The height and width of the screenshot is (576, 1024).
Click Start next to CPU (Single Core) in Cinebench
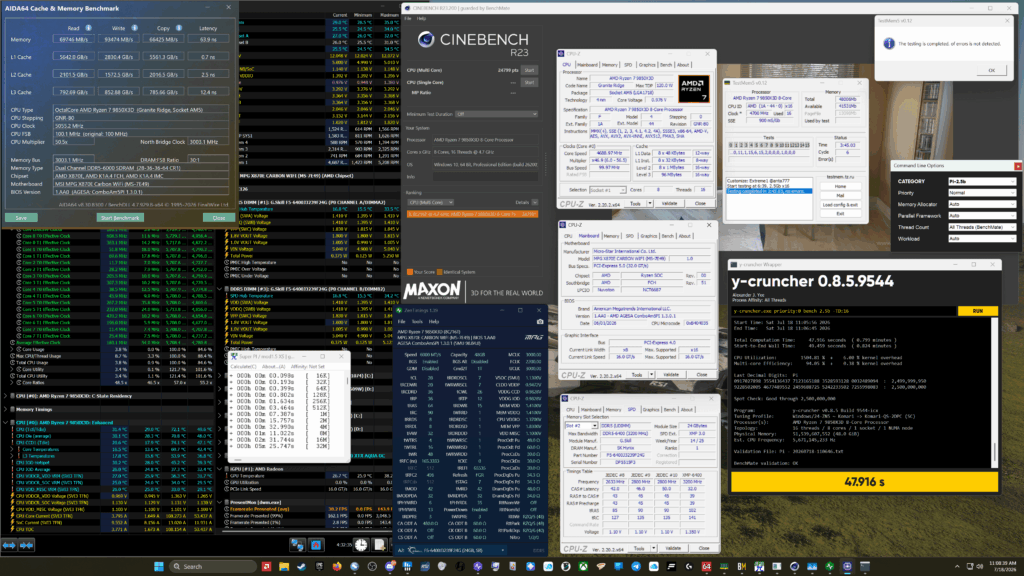pos(529,82)
